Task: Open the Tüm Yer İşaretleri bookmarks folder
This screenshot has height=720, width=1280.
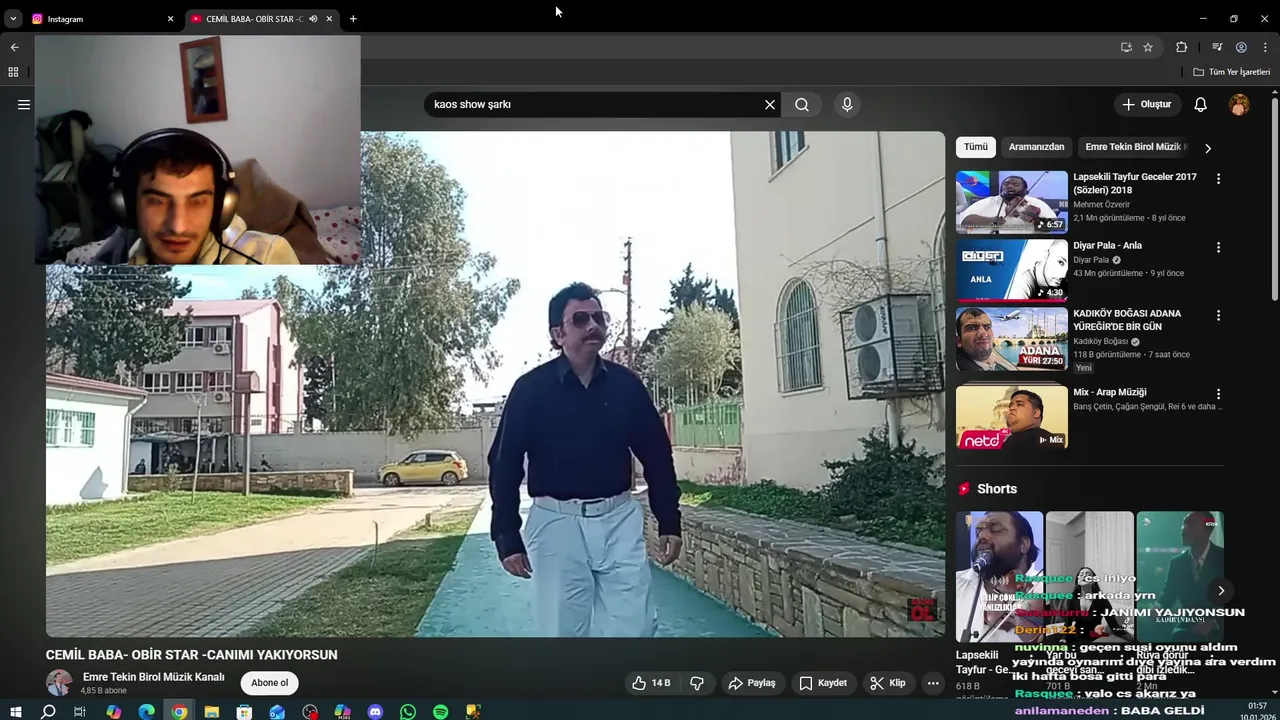Action: pos(1231,72)
